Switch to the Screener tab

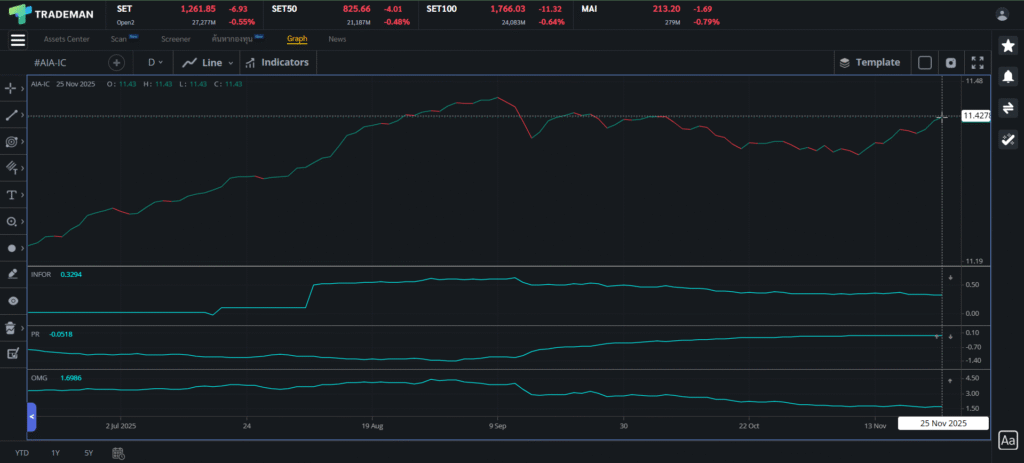pos(176,39)
